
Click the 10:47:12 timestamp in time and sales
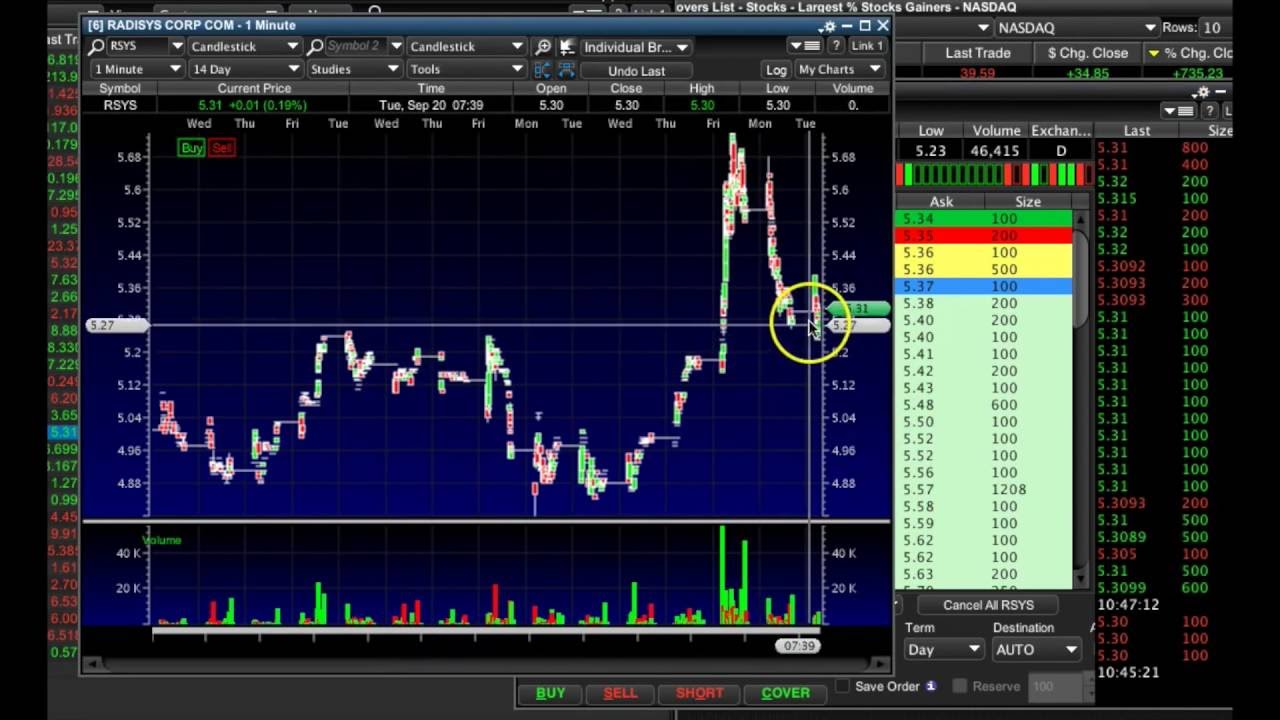[1128, 605]
